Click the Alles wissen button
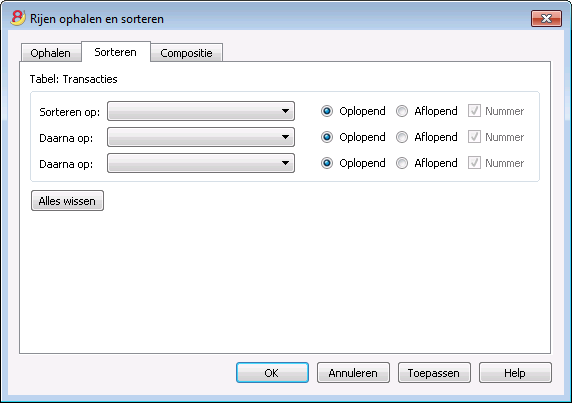The image size is (572, 403). click(x=67, y=201)
